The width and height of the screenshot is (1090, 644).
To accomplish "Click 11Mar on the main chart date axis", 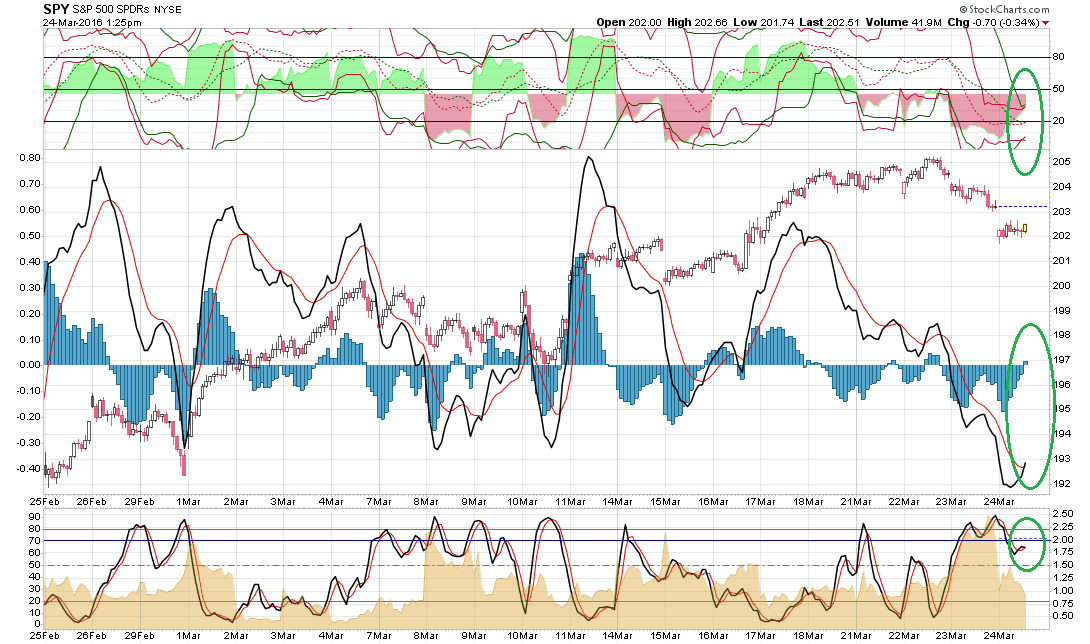I will [x=569, y=501].
